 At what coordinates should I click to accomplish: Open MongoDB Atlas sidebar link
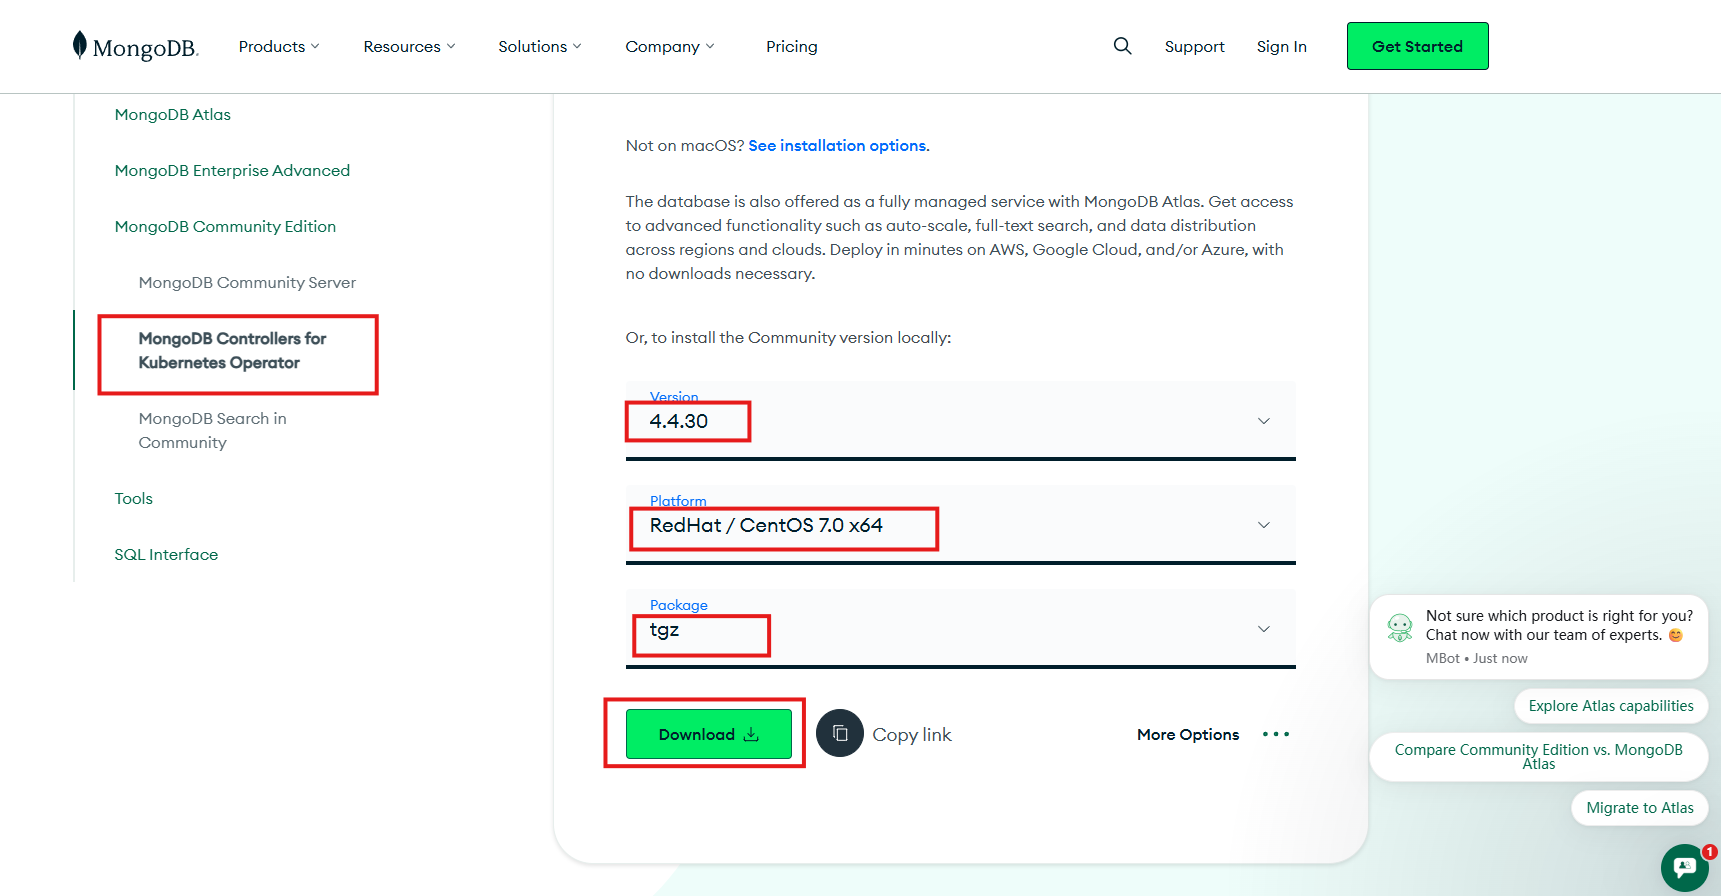[172, 115]
